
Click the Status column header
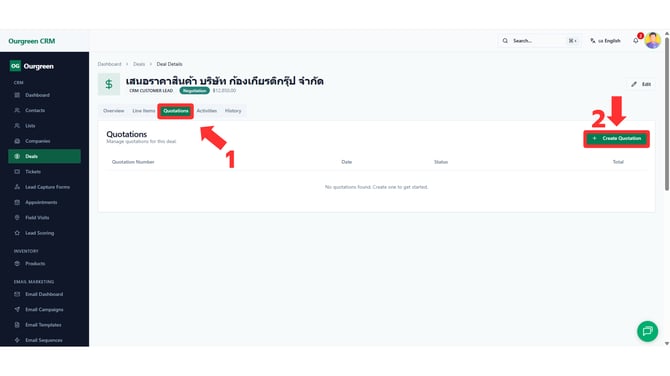pyautogui.click(x=441, y=162)
